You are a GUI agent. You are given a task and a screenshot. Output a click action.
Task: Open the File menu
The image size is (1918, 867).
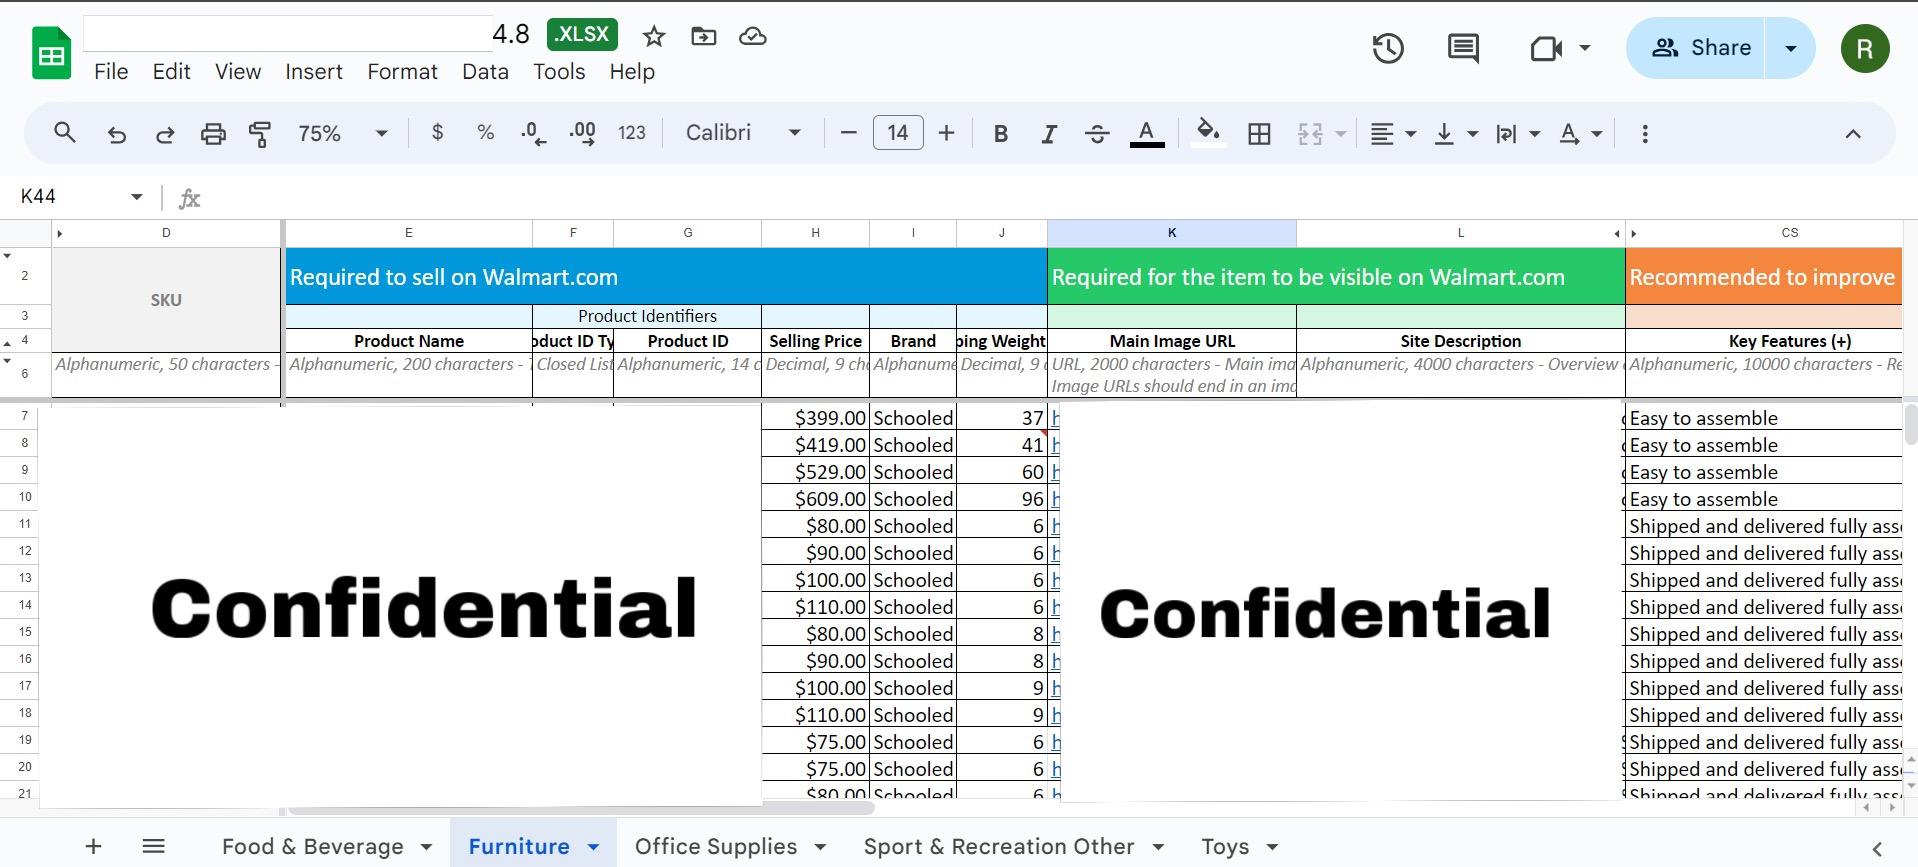(111, 72)
